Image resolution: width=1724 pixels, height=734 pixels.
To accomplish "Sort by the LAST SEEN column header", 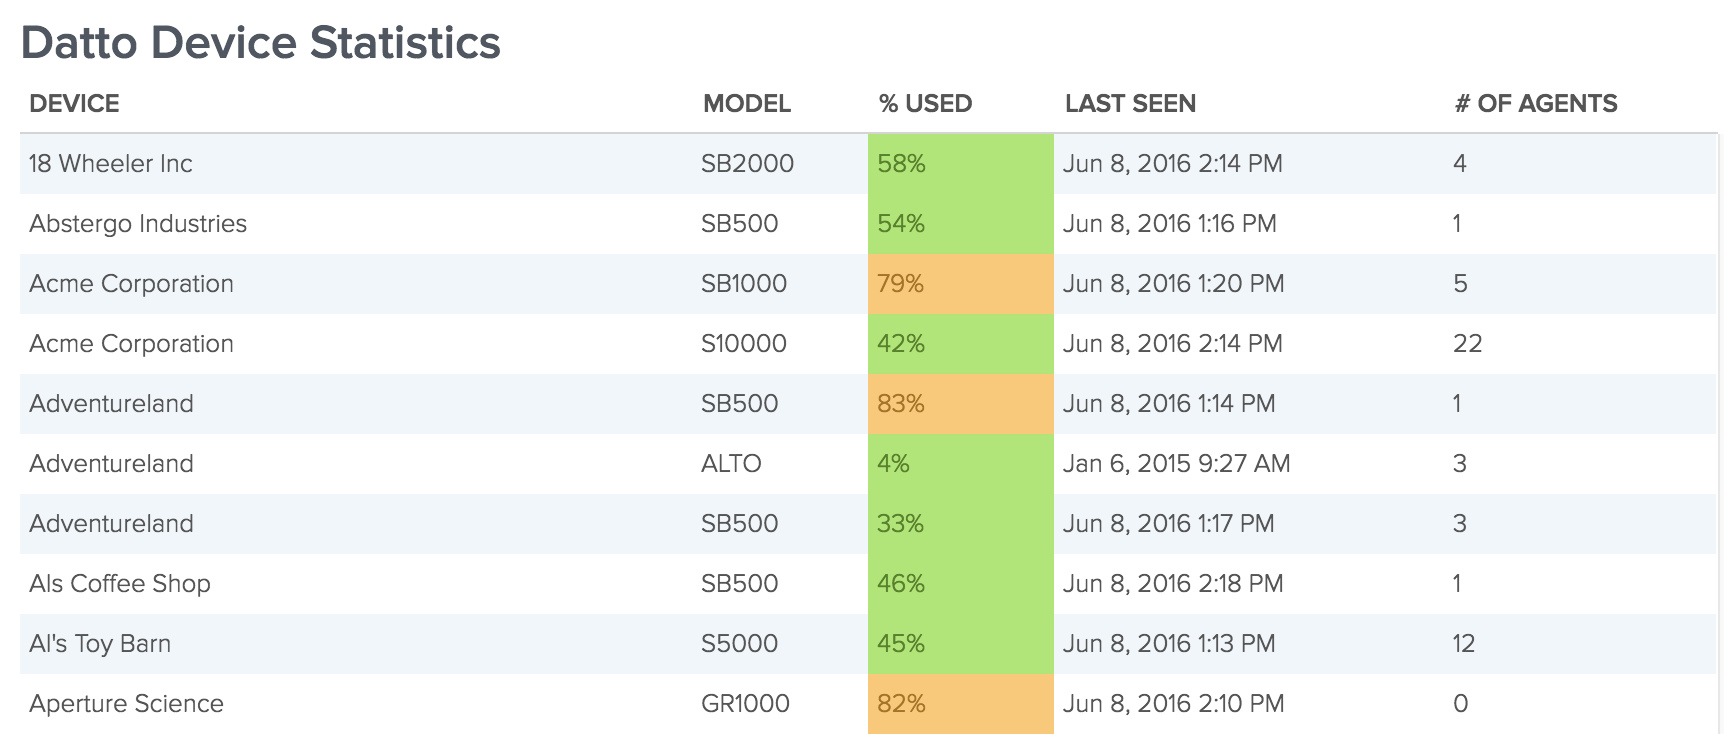I will click(x=1130, y=104).
